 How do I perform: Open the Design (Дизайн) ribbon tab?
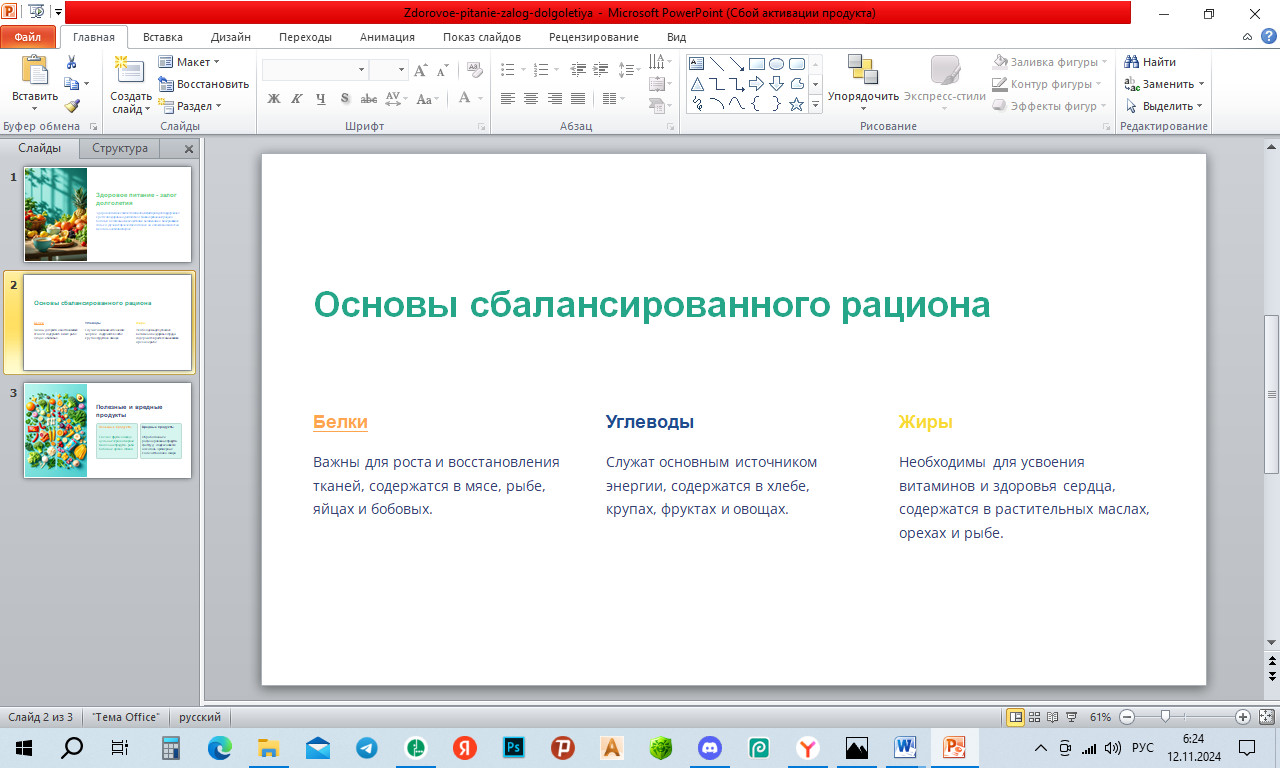coord(230,37)
